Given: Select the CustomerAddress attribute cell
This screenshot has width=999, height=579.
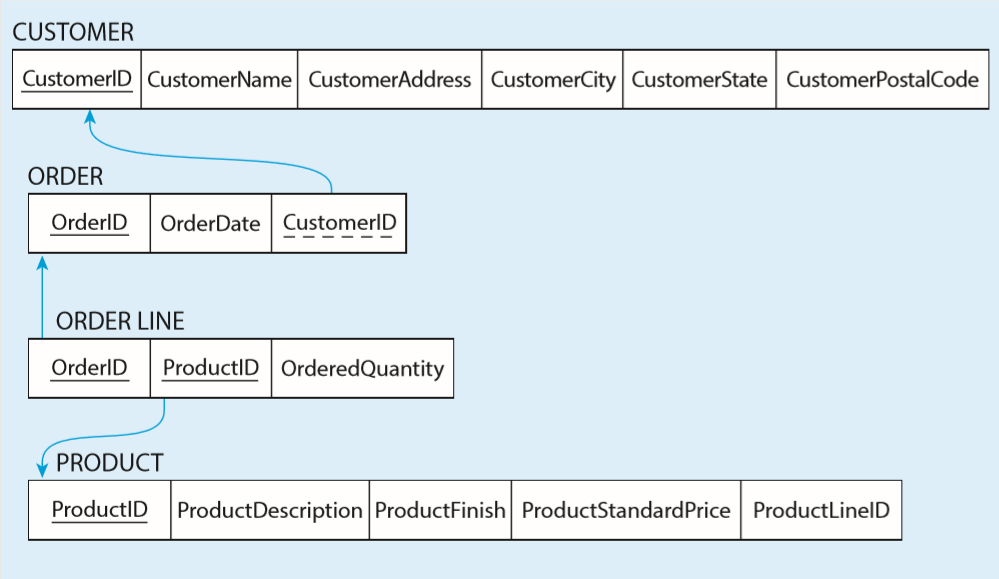Looking at the screenshot, I should (x=389, y=79).
